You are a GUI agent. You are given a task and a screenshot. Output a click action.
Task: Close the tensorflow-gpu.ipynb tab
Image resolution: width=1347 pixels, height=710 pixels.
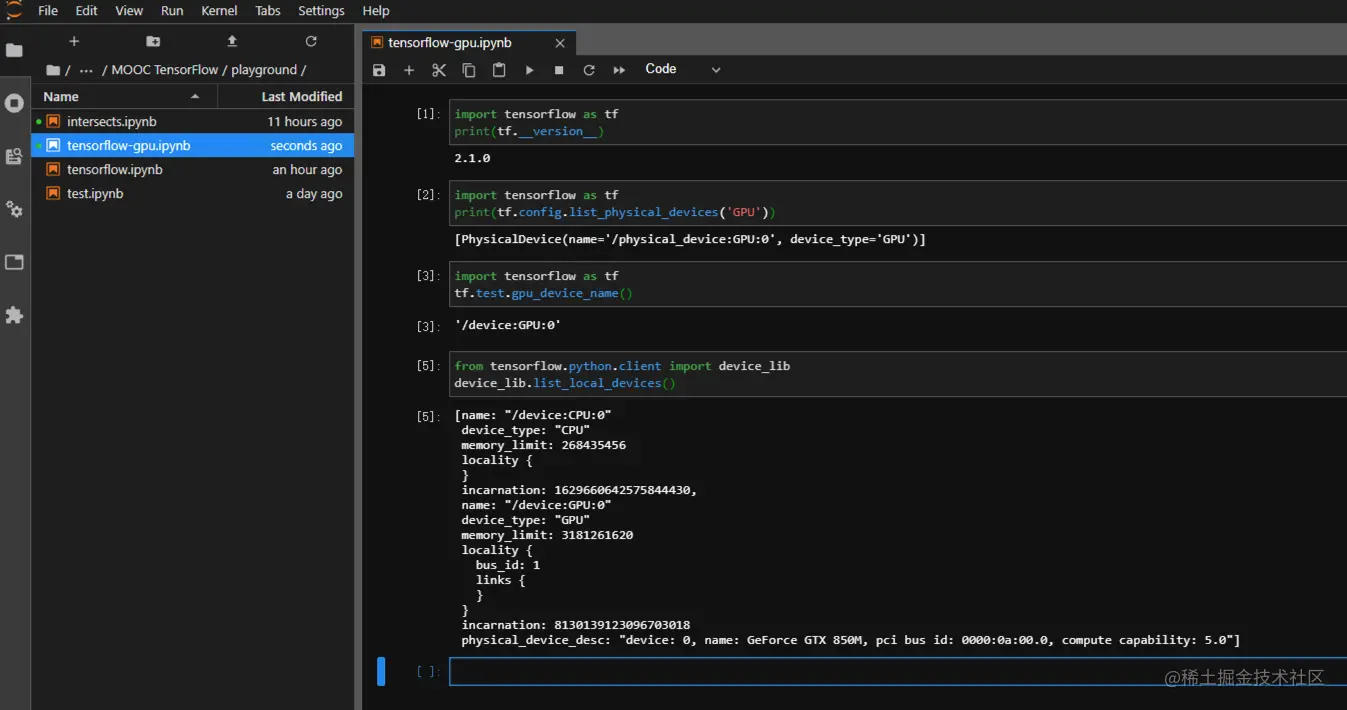(560, 43)
